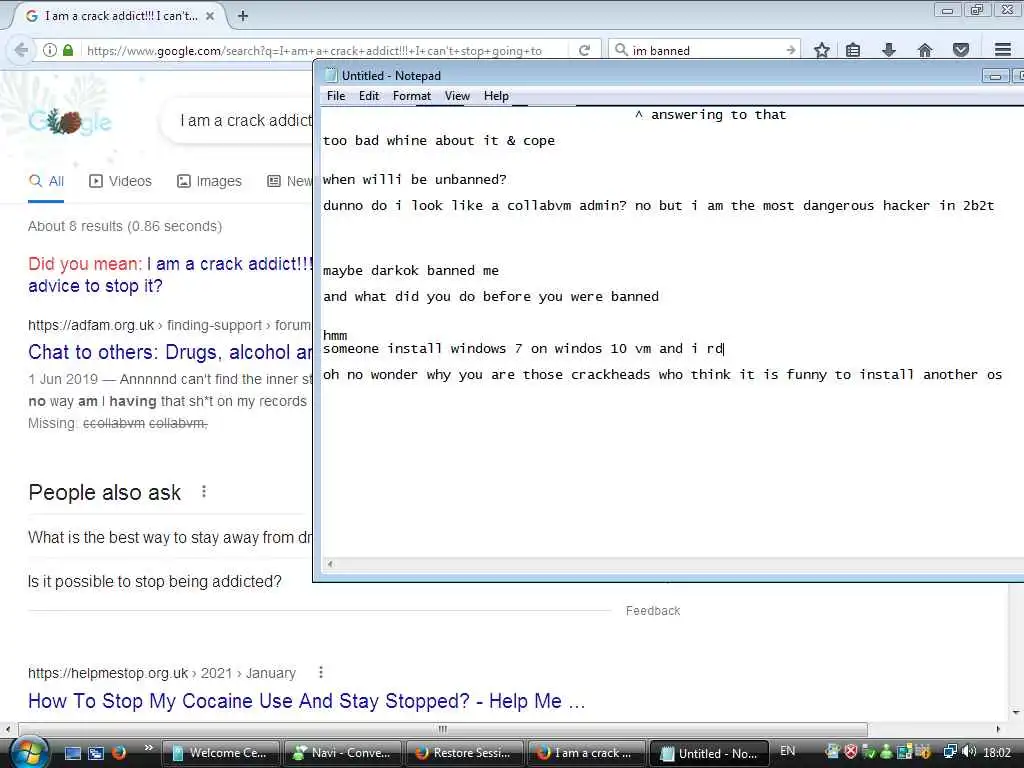Click the EN language indicator
The height and width of the screenshot is (768, 1024).
pyautogui.click(x=788, y=751)
